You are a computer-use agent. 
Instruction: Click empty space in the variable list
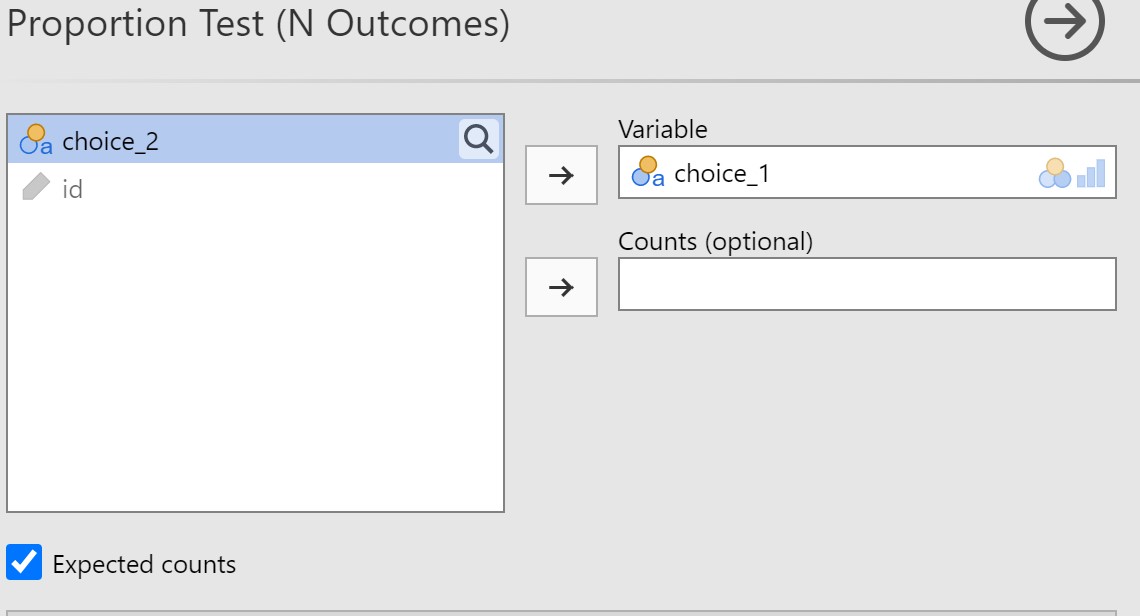tap(255, 380)
